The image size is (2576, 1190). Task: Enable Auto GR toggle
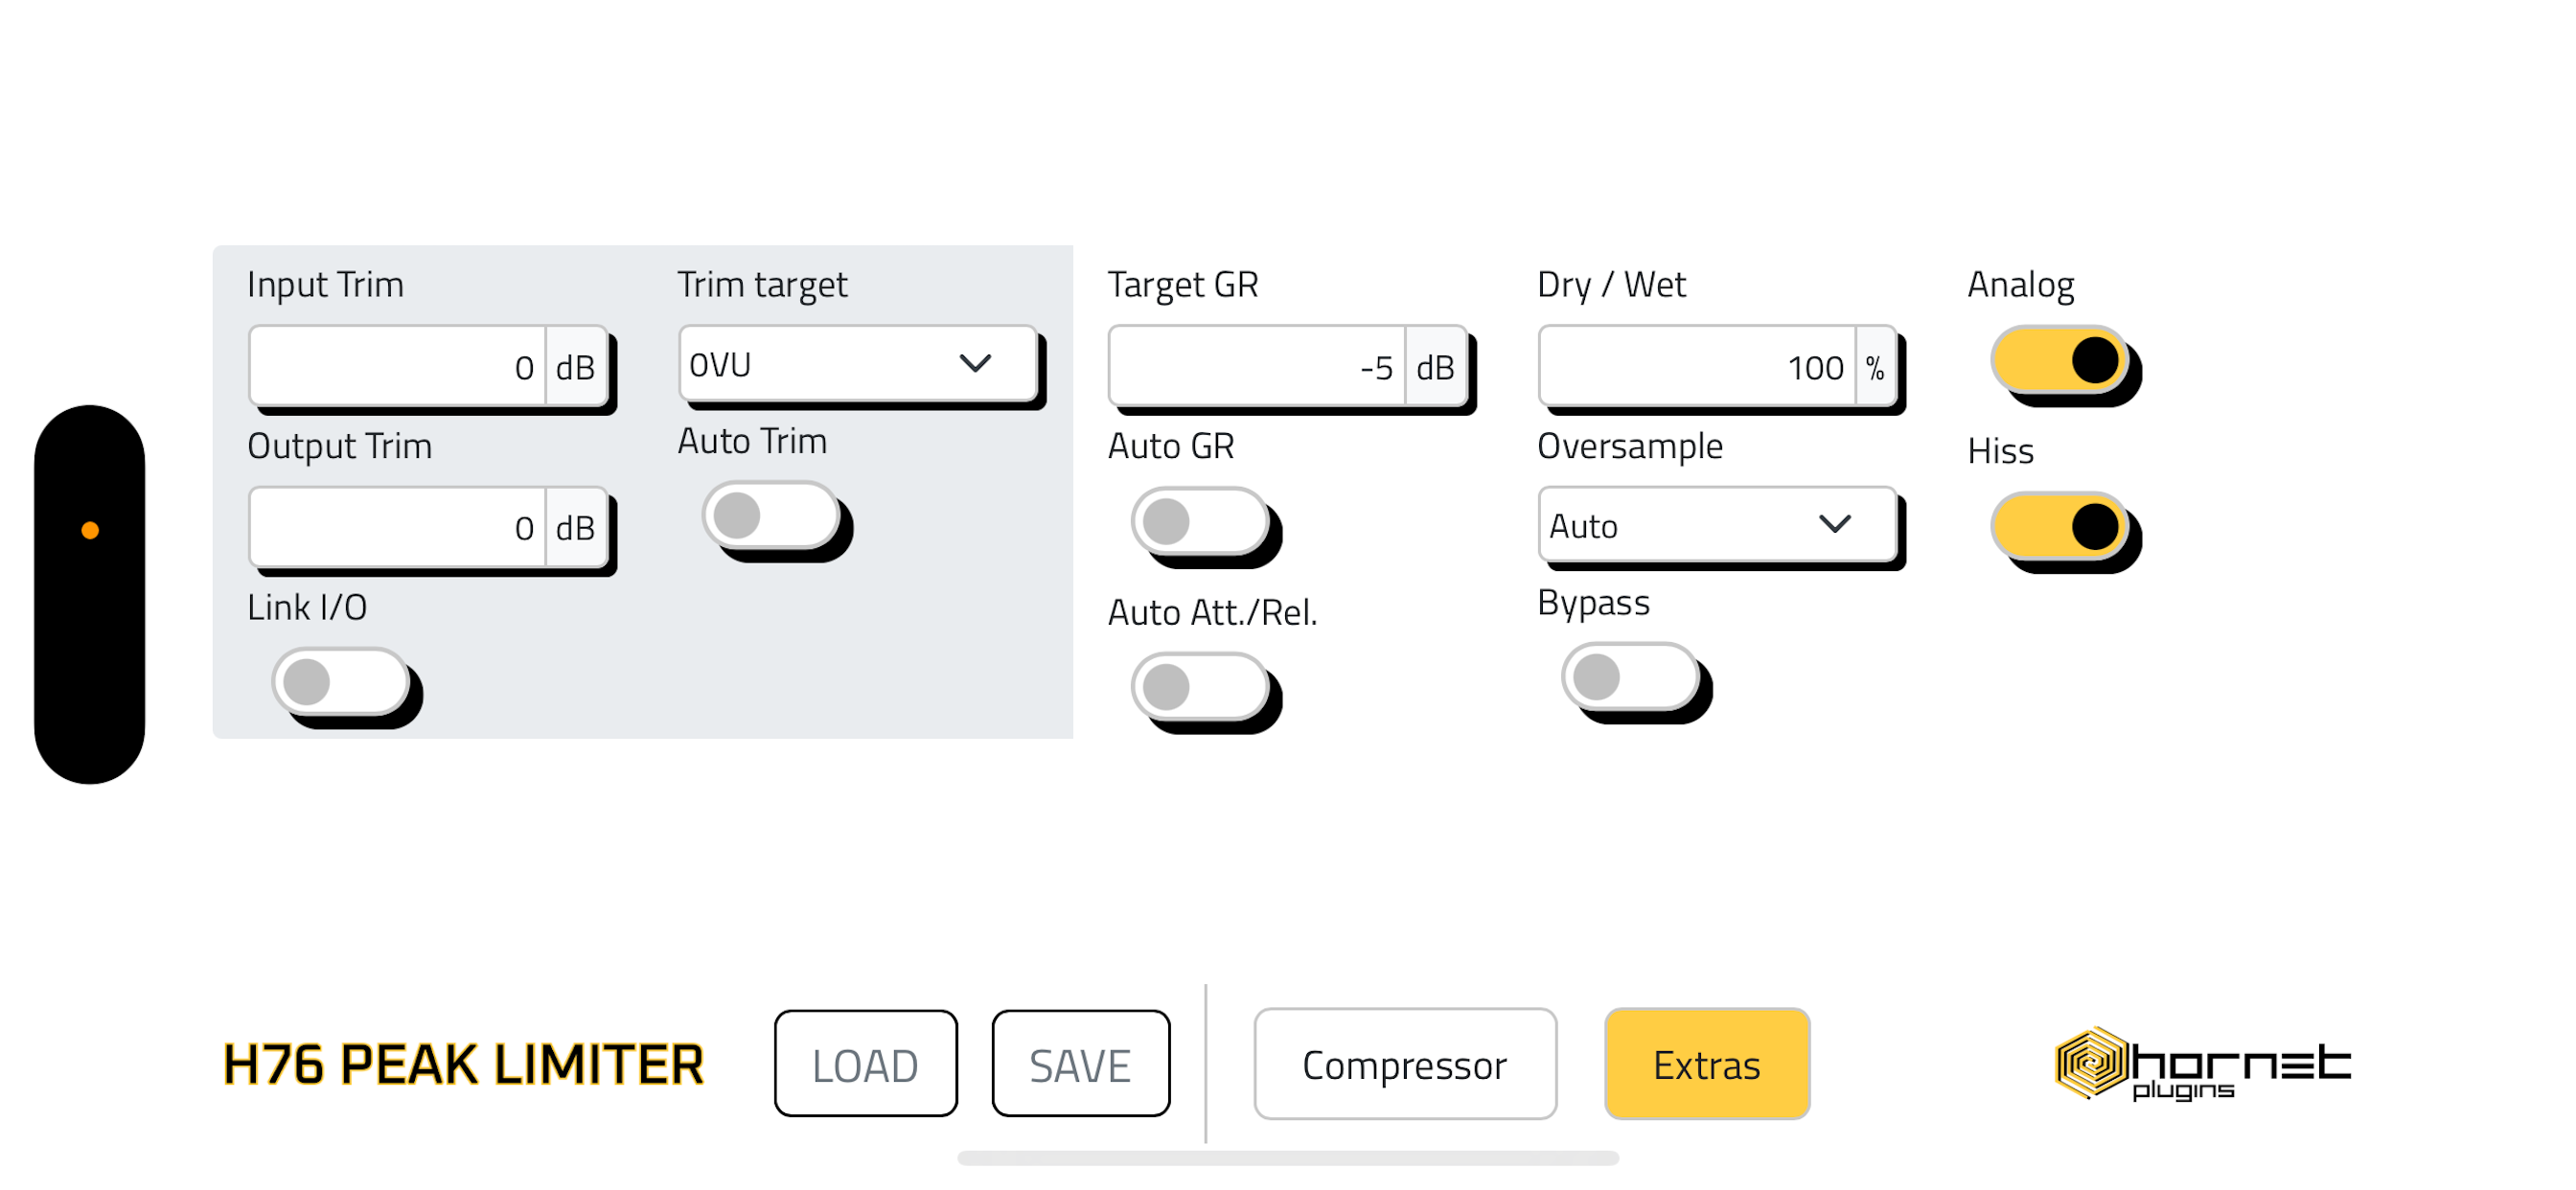[1200, 521]
